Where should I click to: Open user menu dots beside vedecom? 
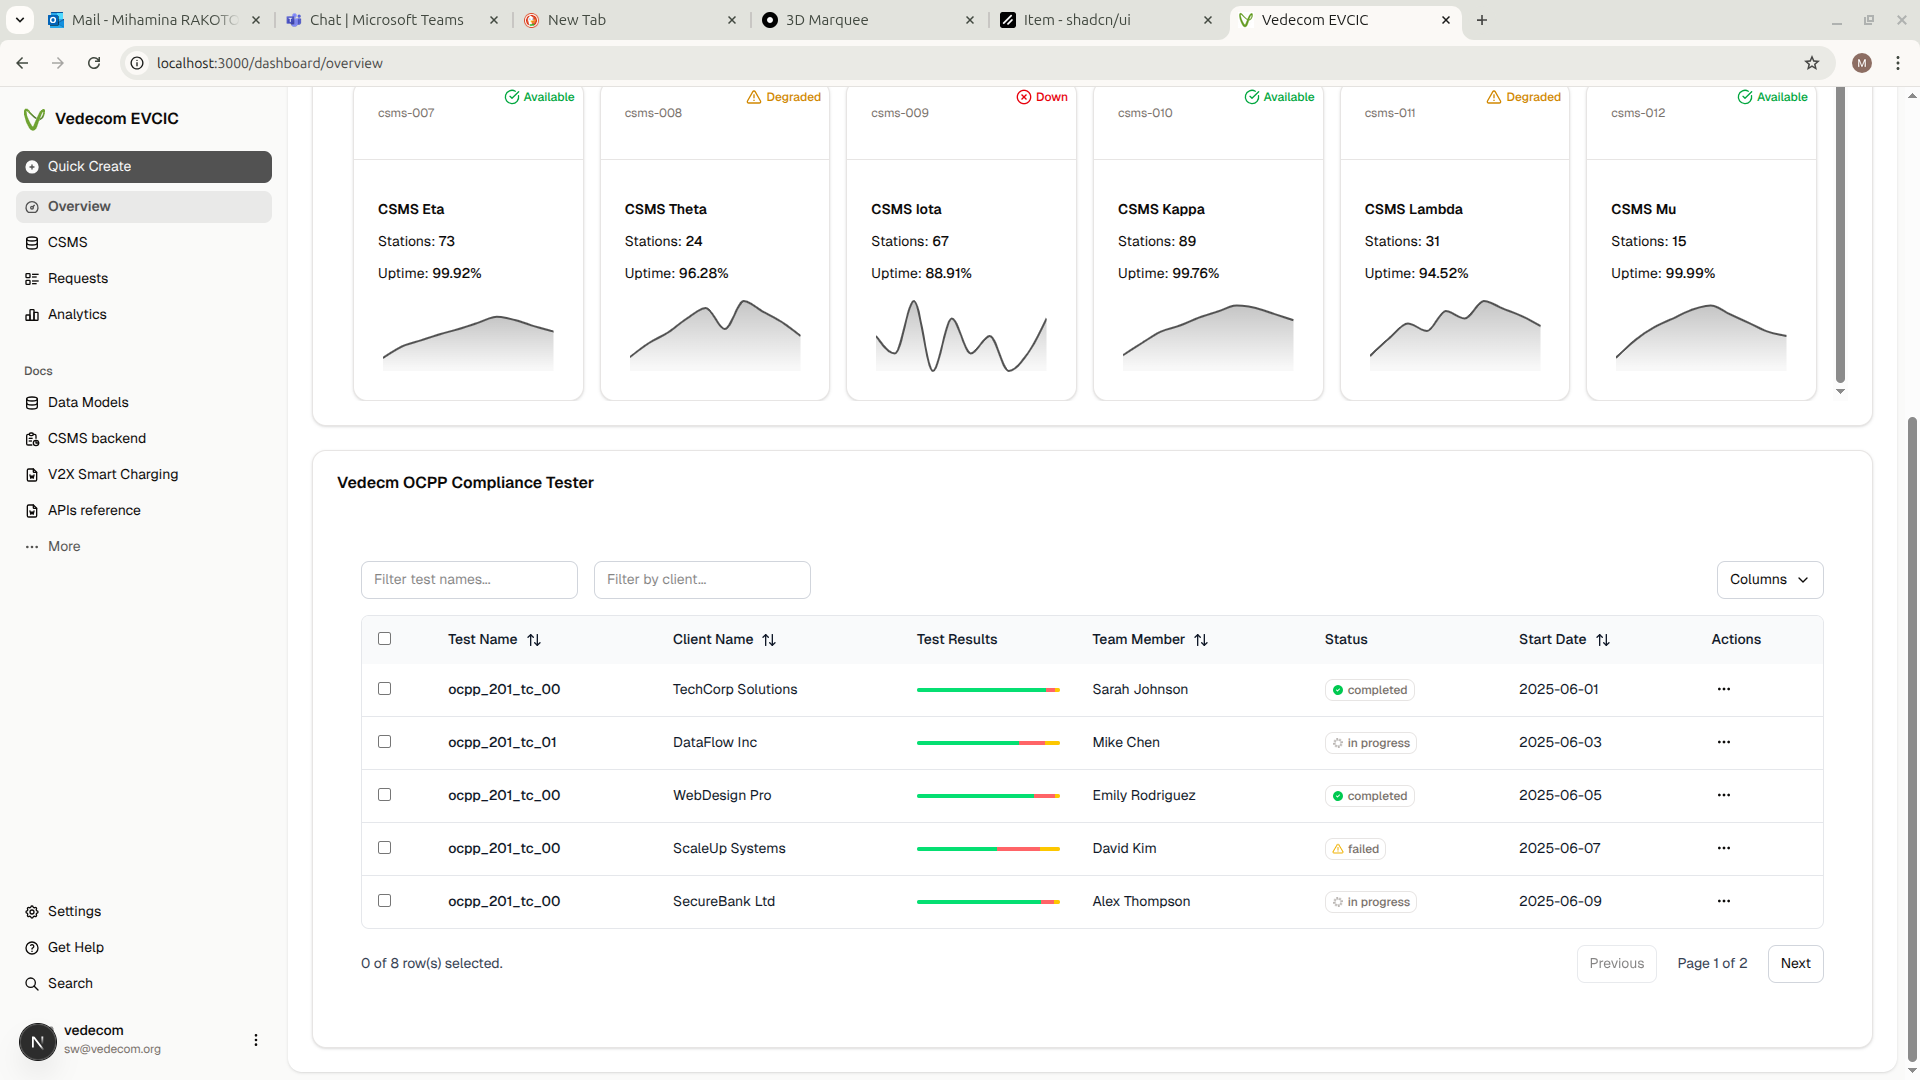pos(256,1040)
